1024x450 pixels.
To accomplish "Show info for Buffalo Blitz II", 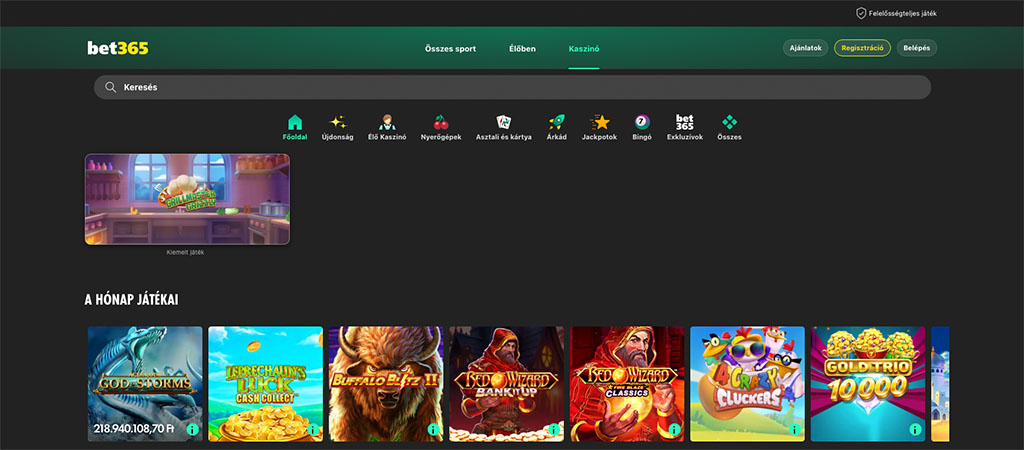I will [434, 429].
